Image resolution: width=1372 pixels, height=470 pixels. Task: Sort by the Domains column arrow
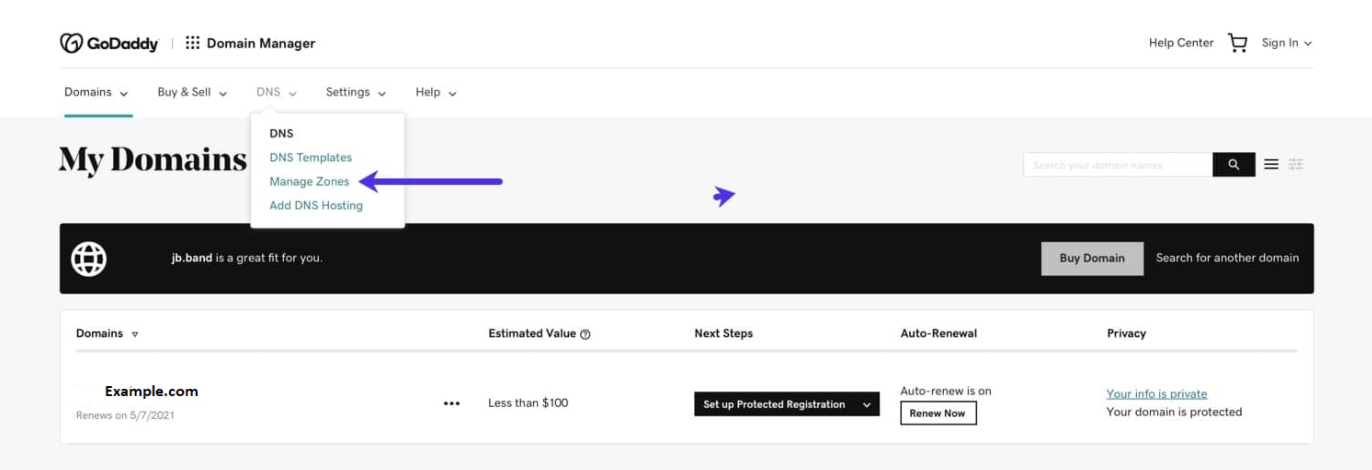(135, 335)
